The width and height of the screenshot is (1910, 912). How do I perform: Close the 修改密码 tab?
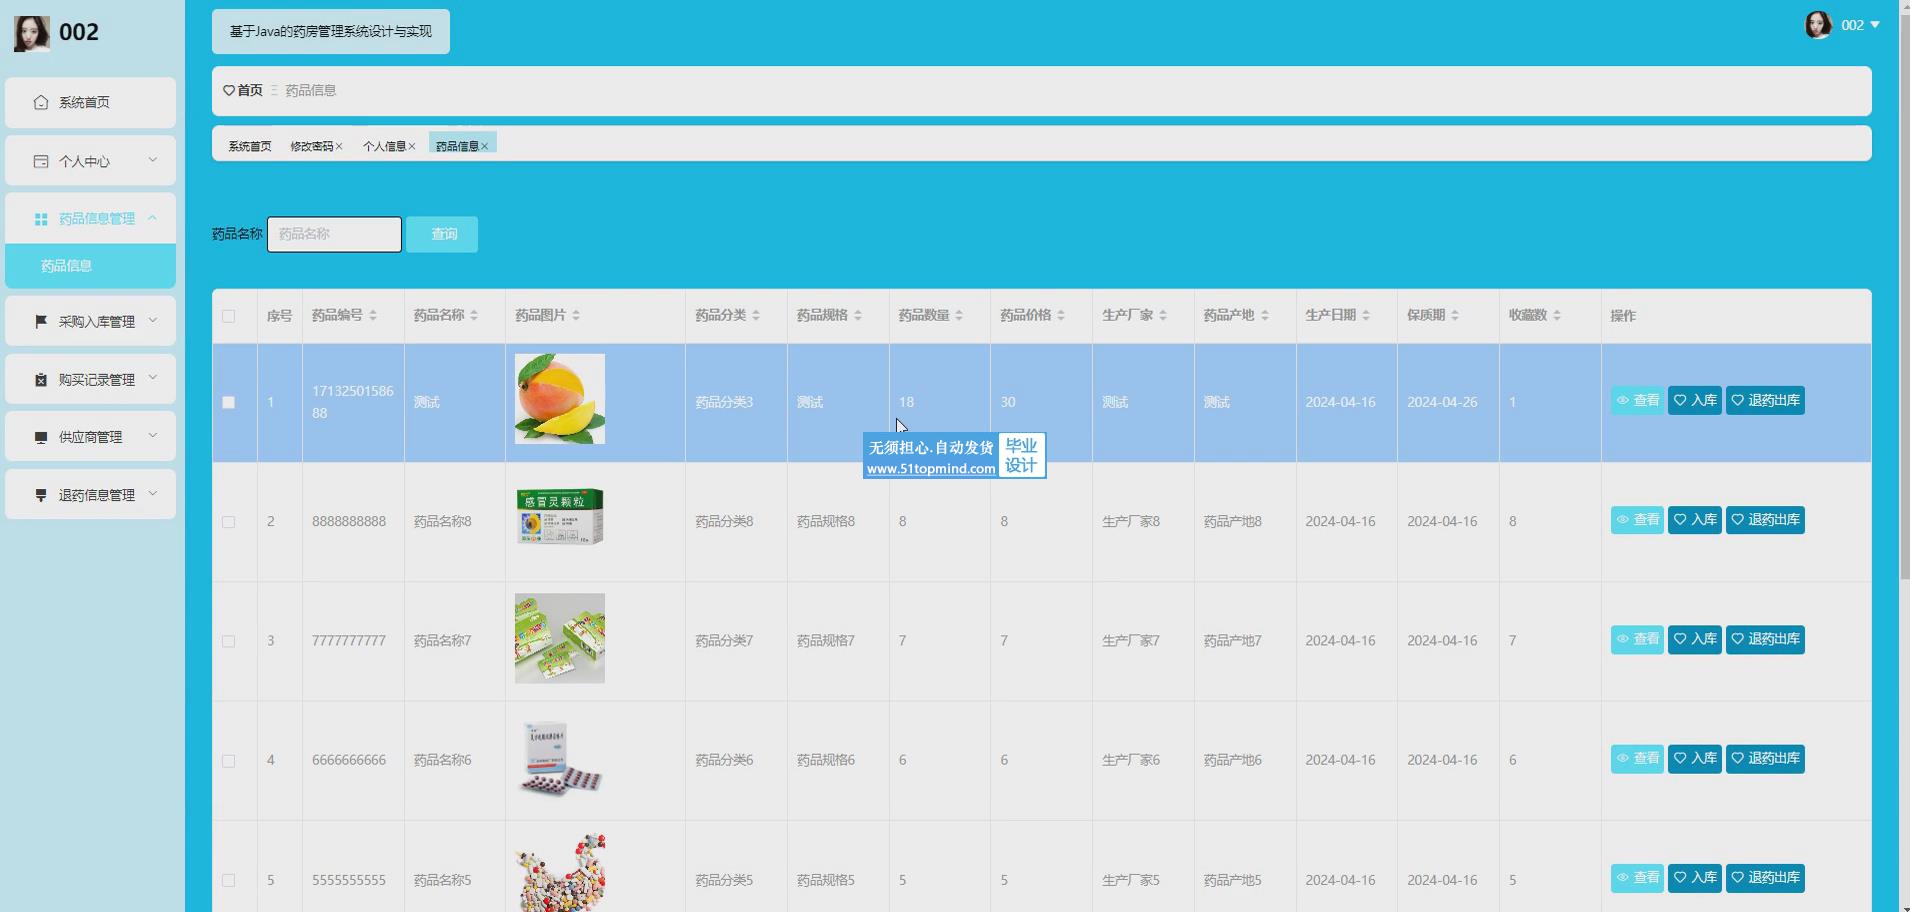pos(339,146)
